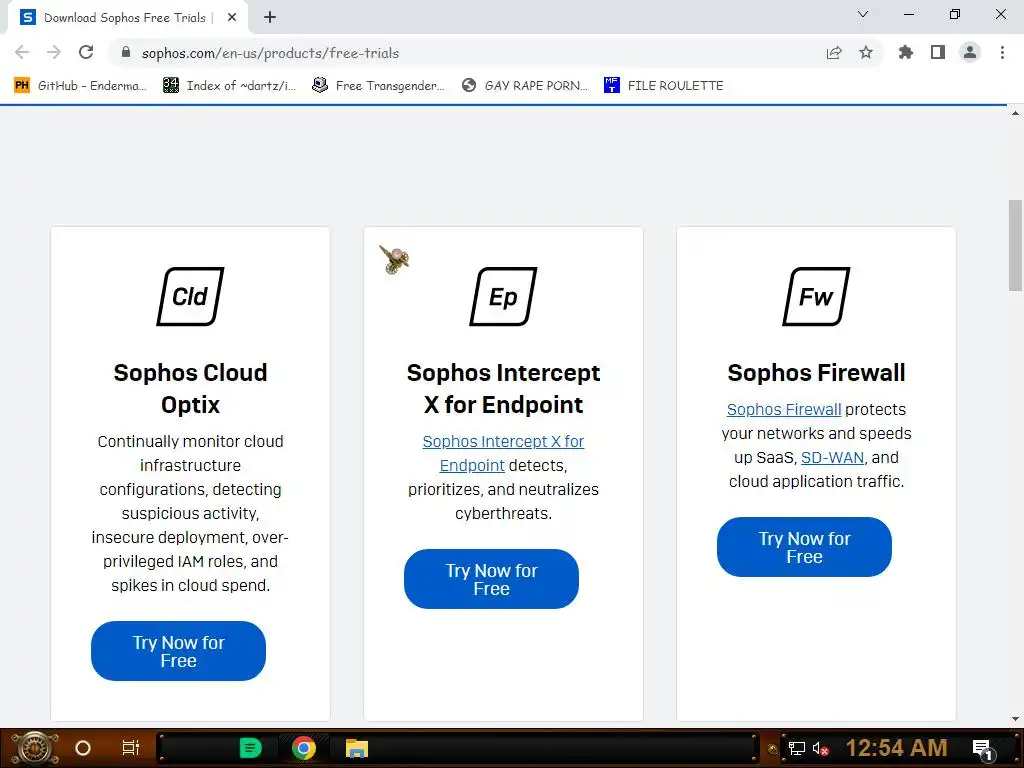Open green chat app in taskbar
Viewport: 1024px width, 768px height.
click(x=250, y=748)
